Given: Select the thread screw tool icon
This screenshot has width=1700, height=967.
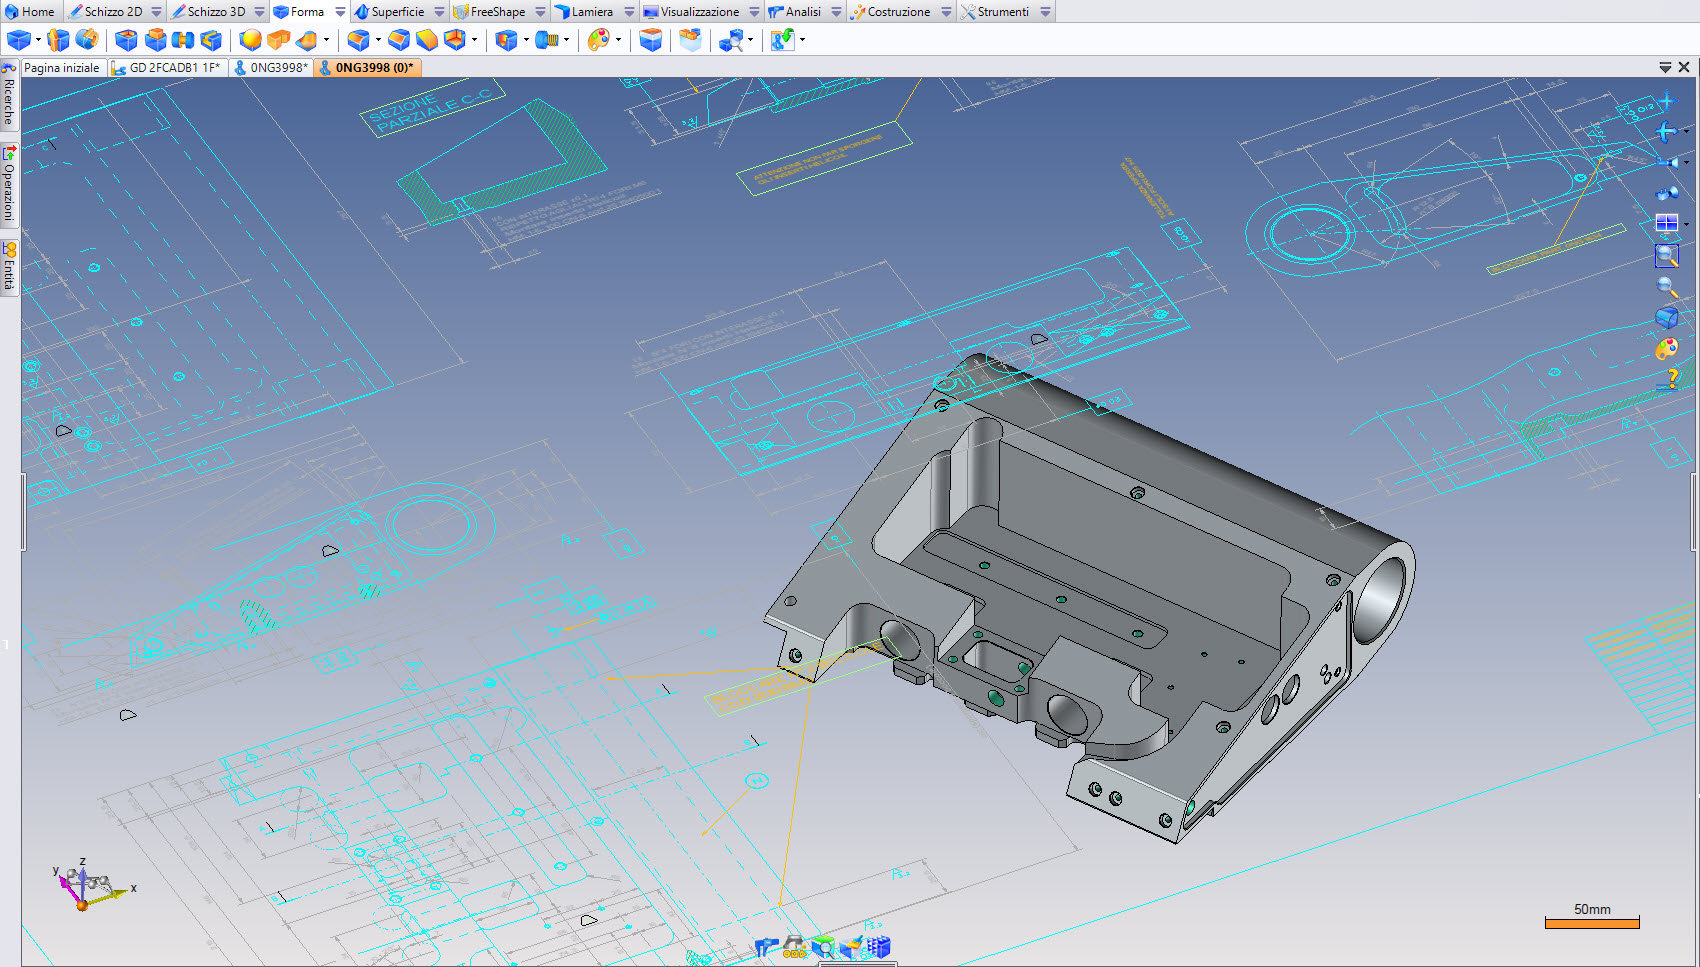Looking at the screenshot, I should click(547, 40).
